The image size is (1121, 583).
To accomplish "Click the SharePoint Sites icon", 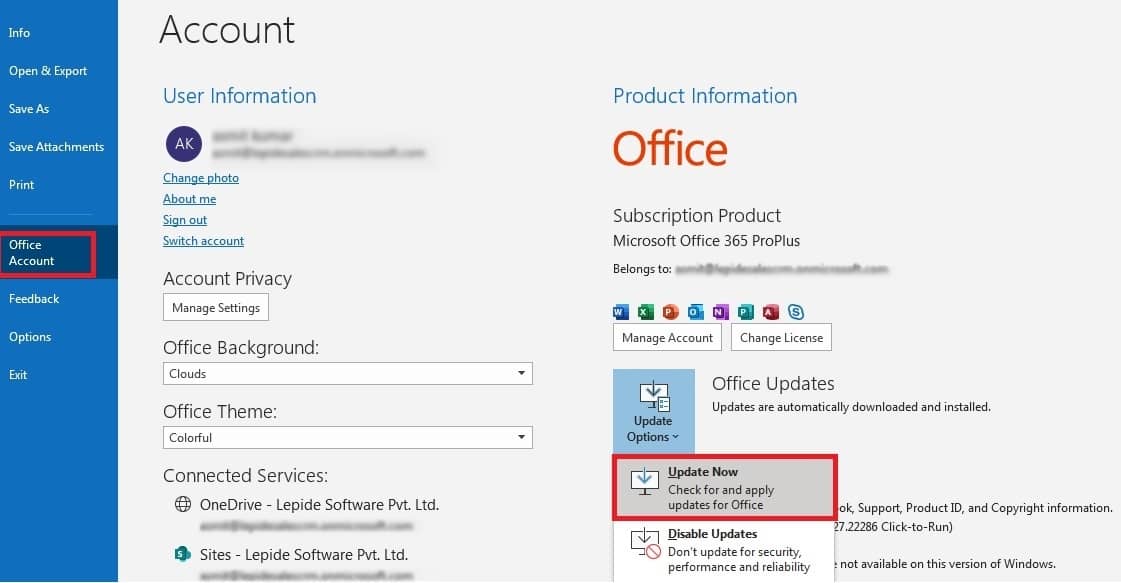I will [x=183, y=554].
